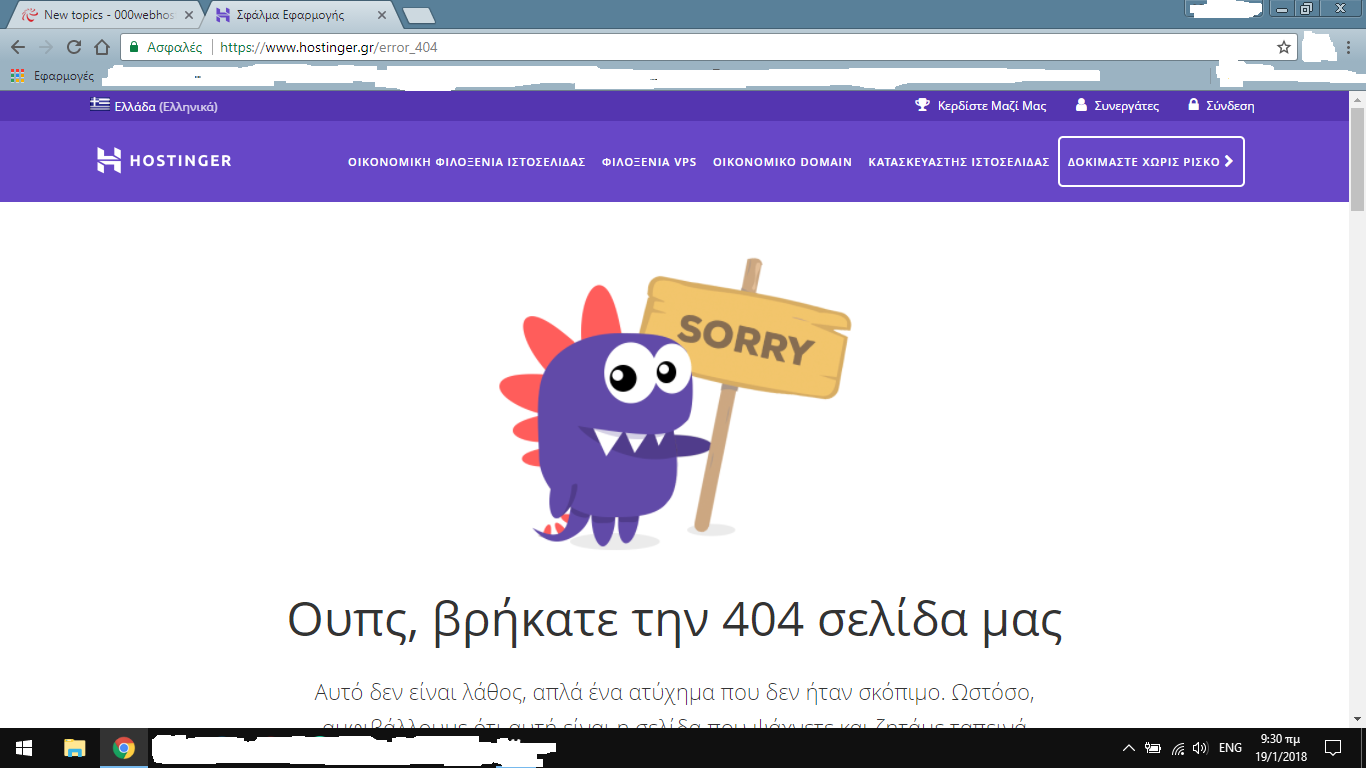Click the browser reload page icon
The width and height of the screenshot is (1366, 768).
point(74,47)
